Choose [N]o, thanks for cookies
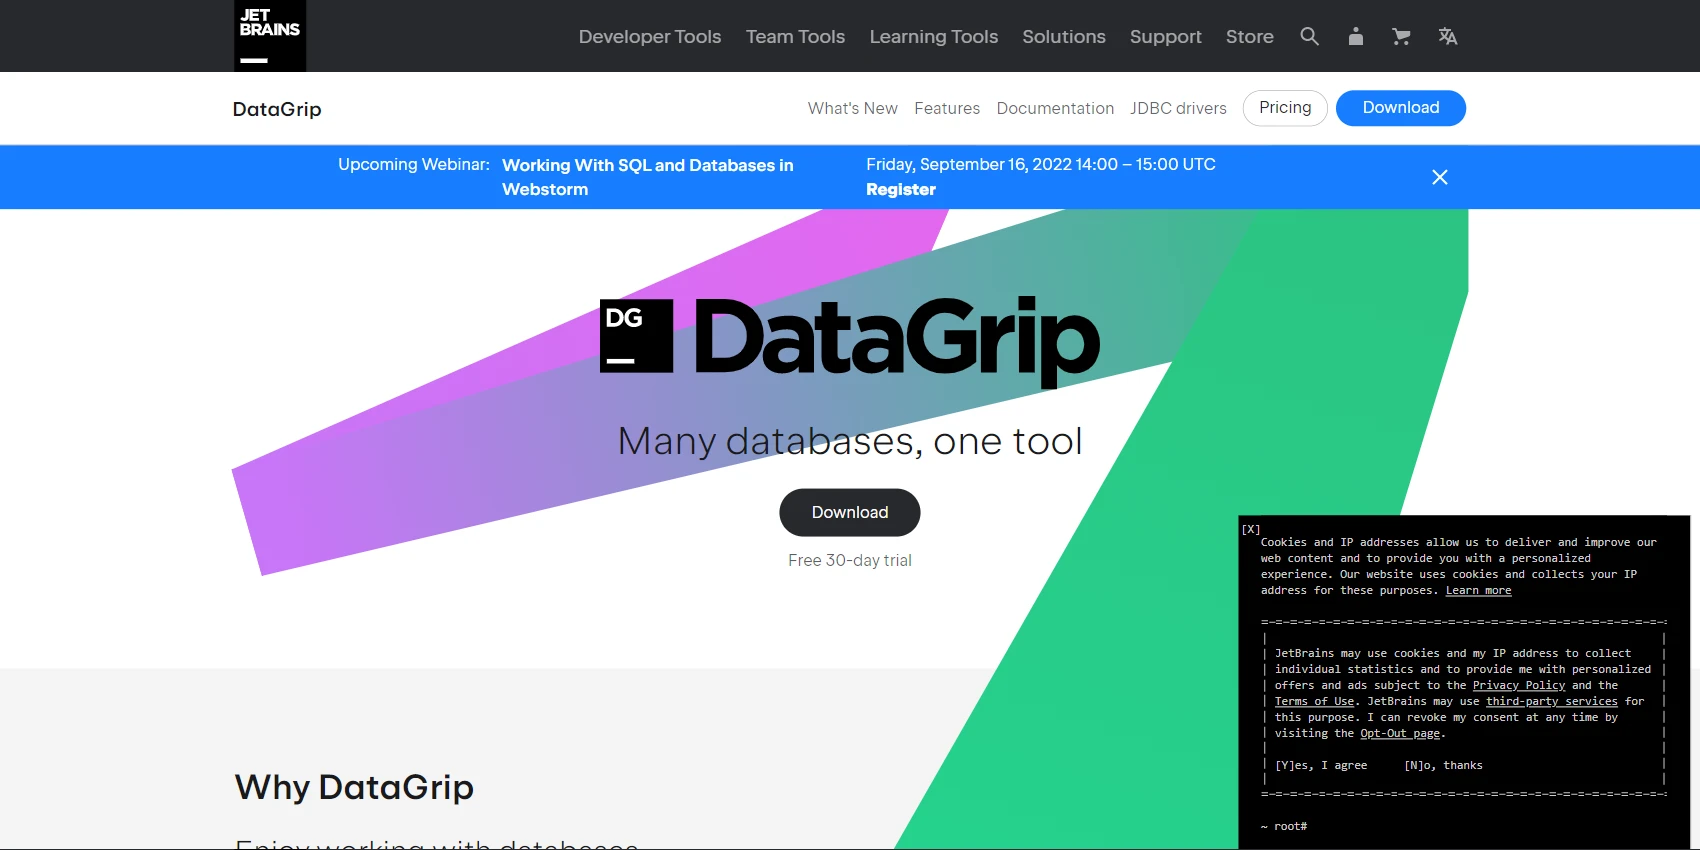Image resolution: width=1700 pixels, height=850 pixels. 1443,765
